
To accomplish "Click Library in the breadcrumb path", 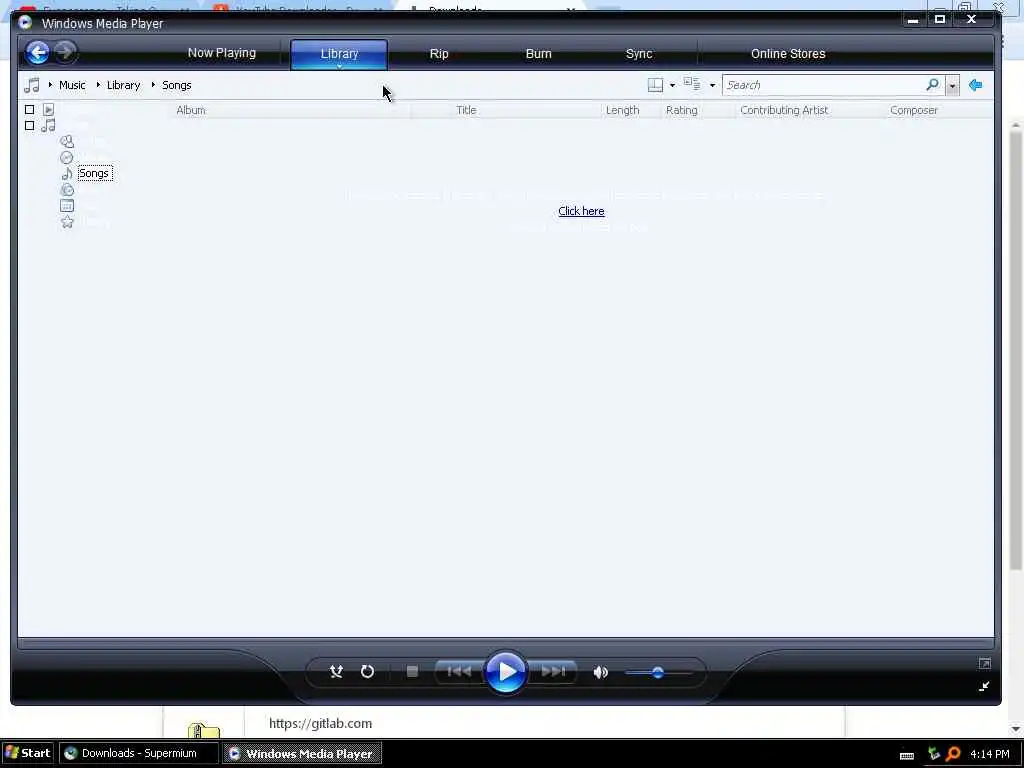I will click(123, 85).
